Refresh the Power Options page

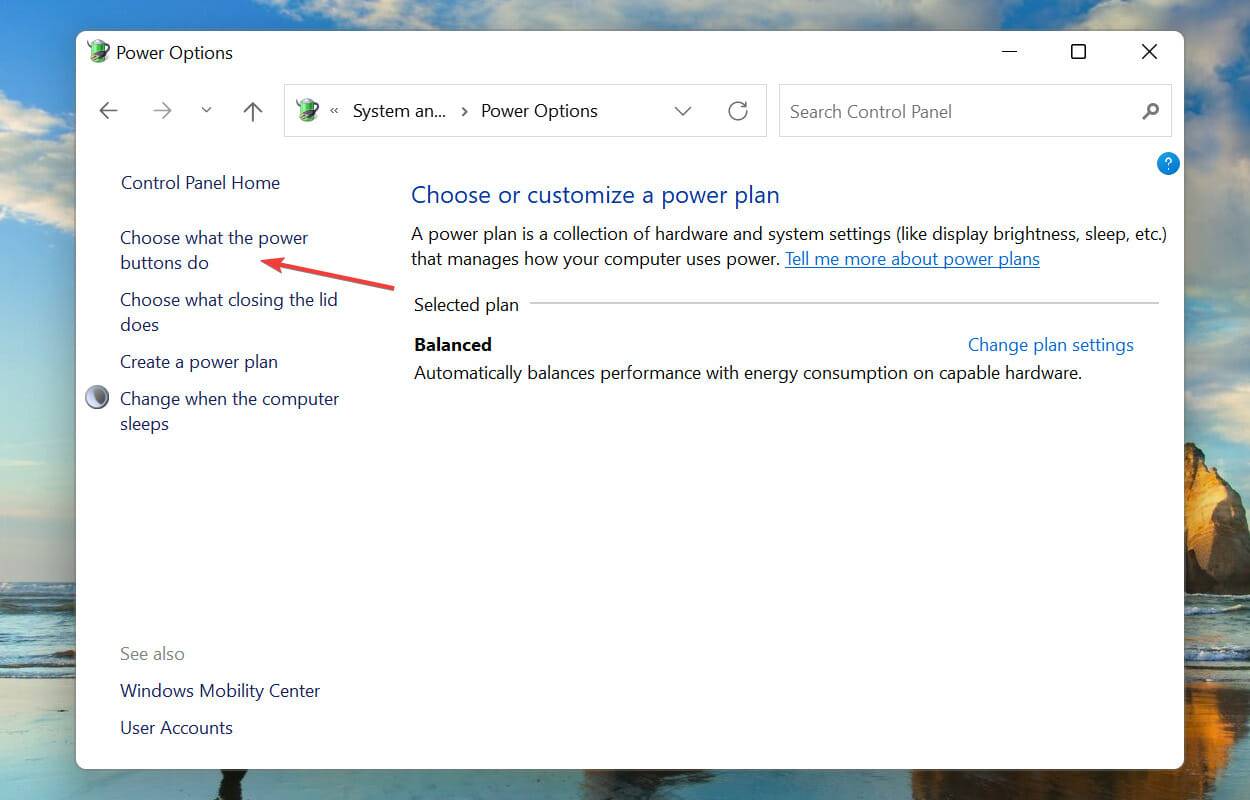click(x=738, y=110)
